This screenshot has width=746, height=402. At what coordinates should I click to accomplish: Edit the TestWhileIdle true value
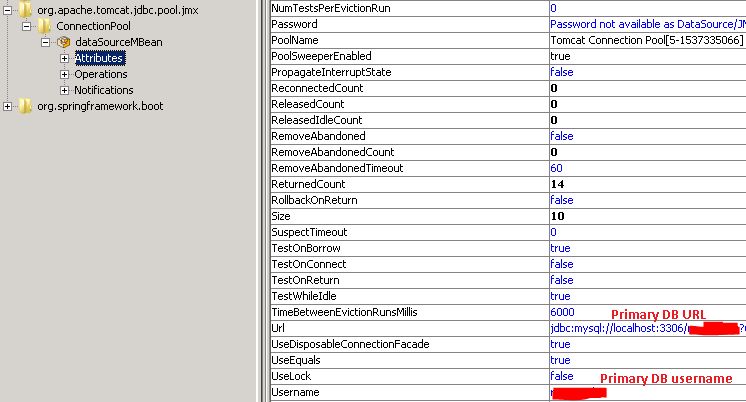pyautogui.click(x=560, y=296)
